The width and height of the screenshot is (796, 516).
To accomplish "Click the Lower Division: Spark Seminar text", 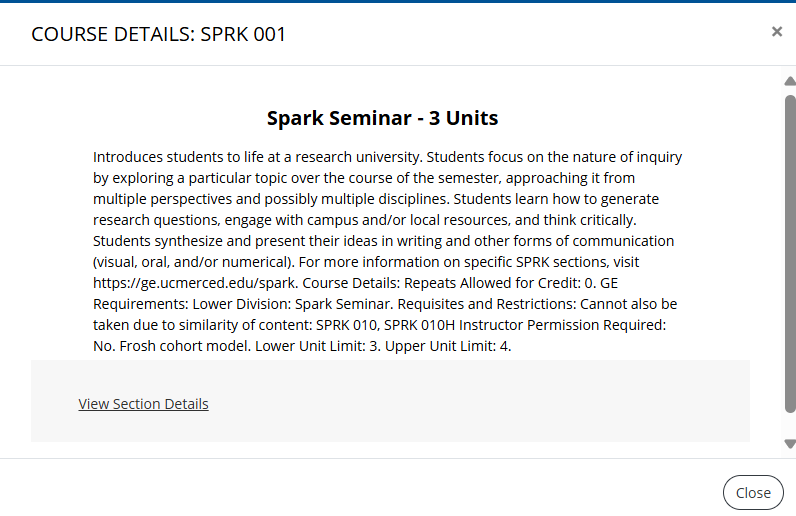I will (292, 304).
